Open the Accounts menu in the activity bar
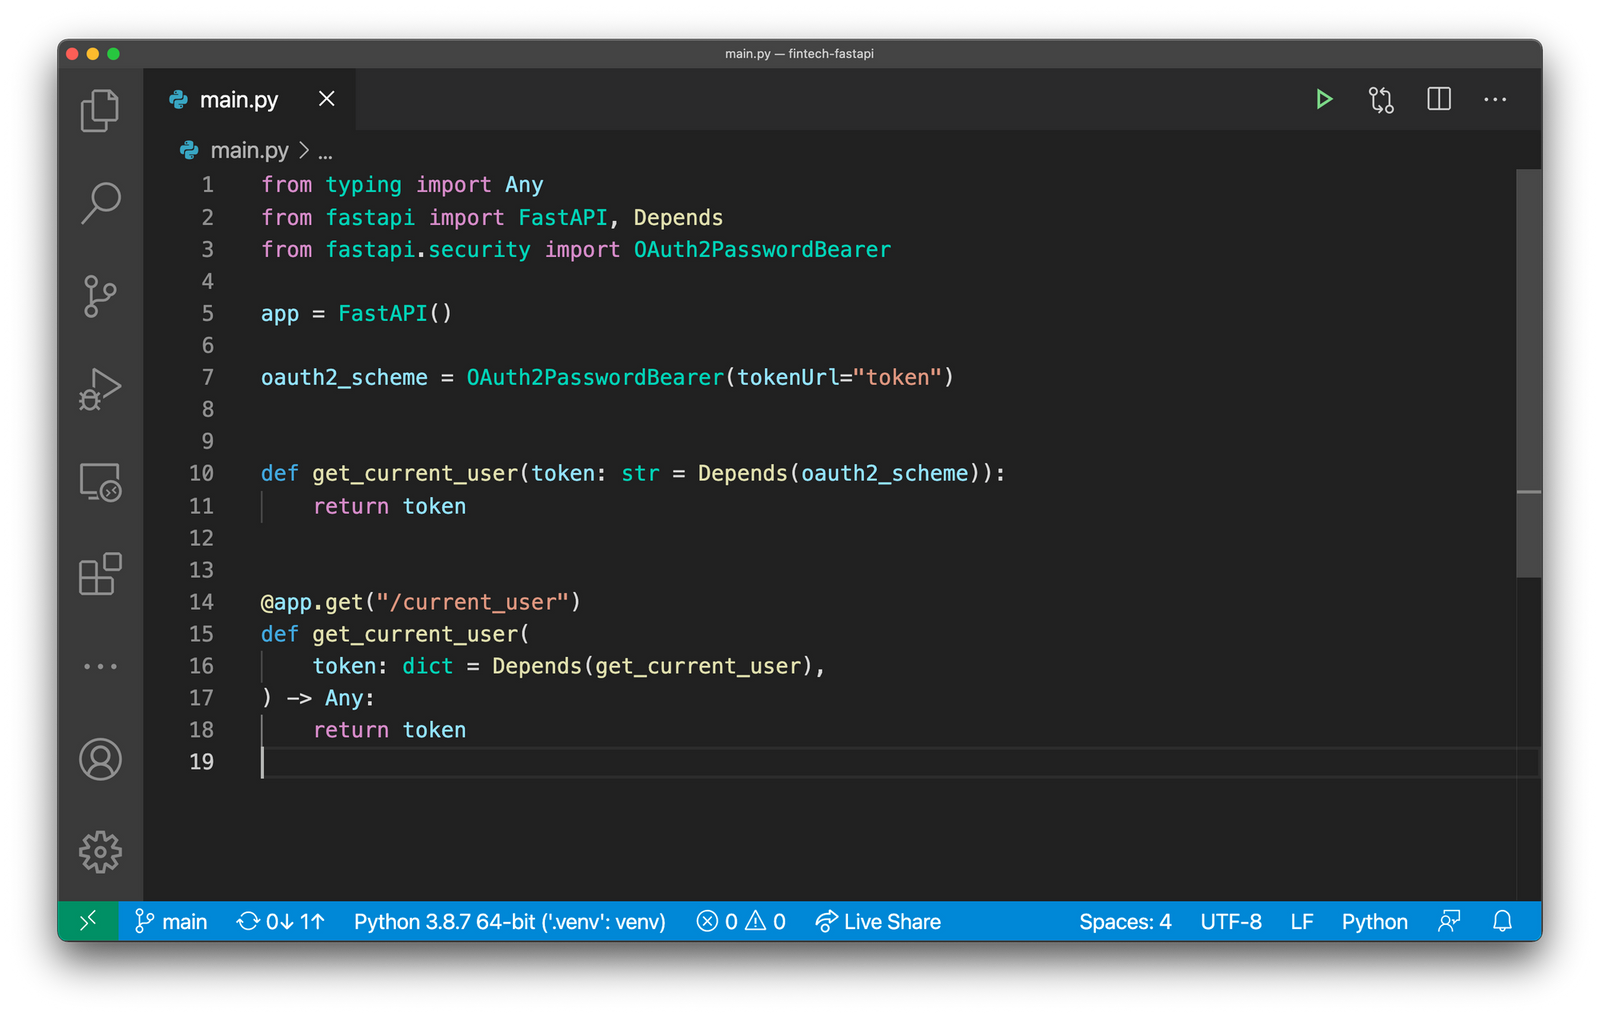The height and width of the screenshot is (1018, 1600). click(x=99, y=760)
